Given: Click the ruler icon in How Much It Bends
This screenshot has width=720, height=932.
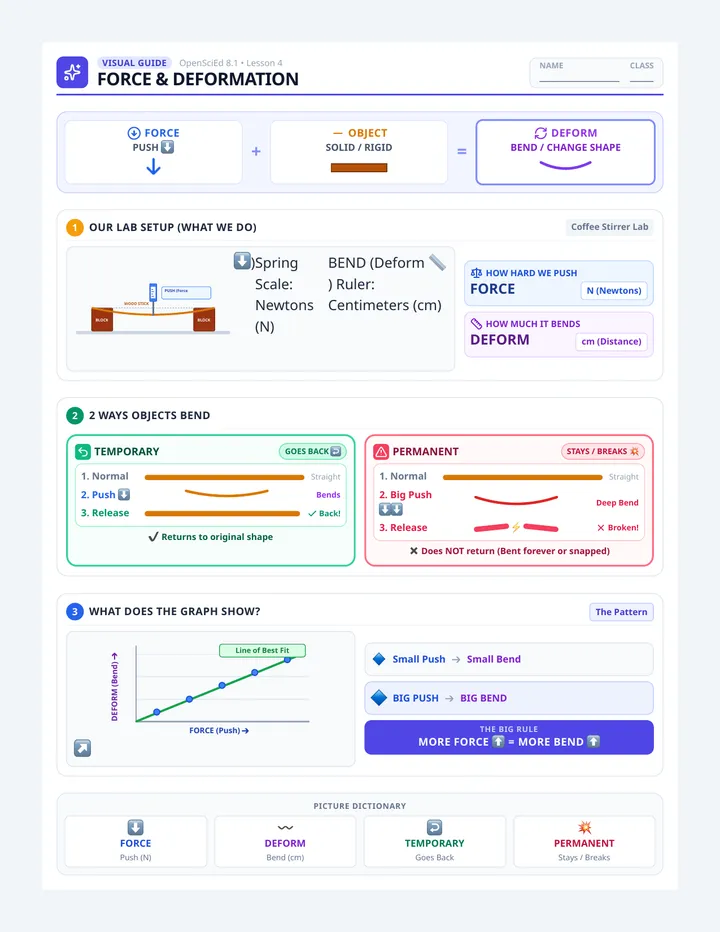Looking at the screenshot, I should tap(476, 324).
